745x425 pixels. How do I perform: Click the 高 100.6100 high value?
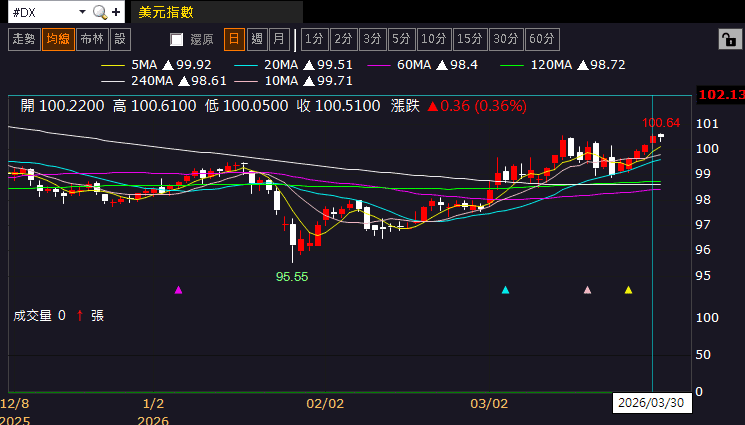coord(154,106)
